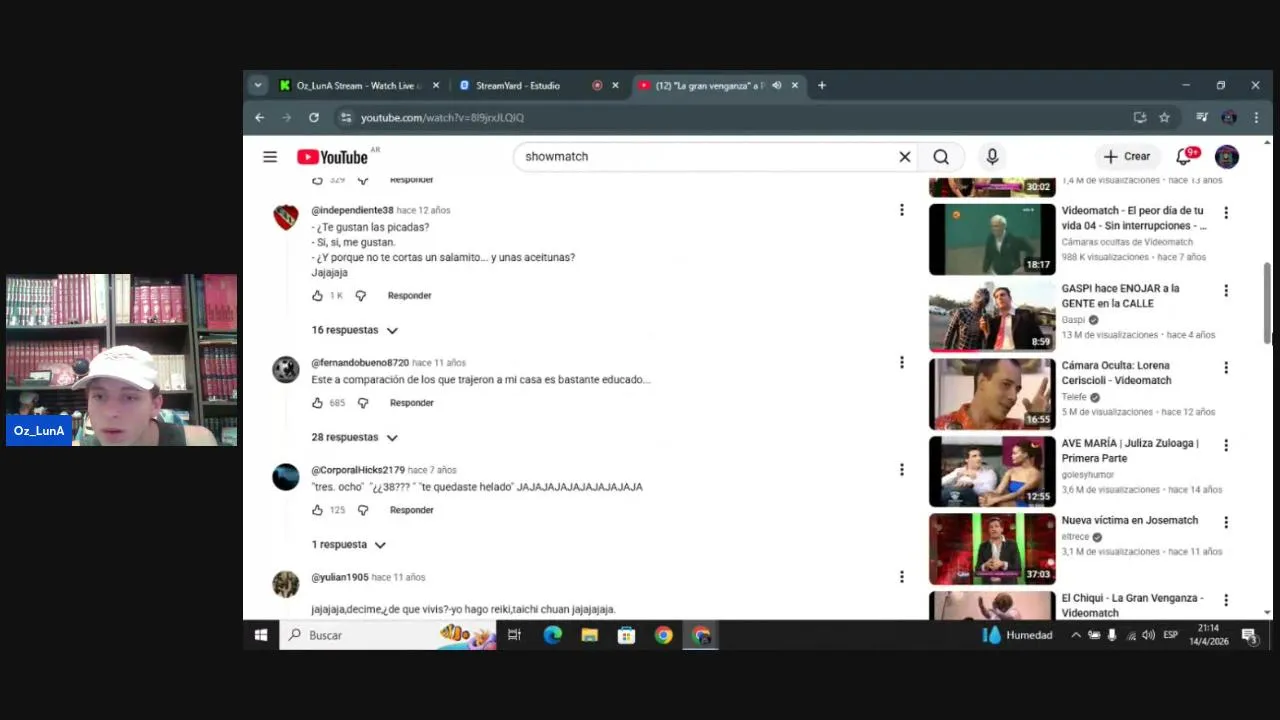Dislike the @CorporalHicks2179 comment
Screen dimensions: 1280x720
pos(363,510)
